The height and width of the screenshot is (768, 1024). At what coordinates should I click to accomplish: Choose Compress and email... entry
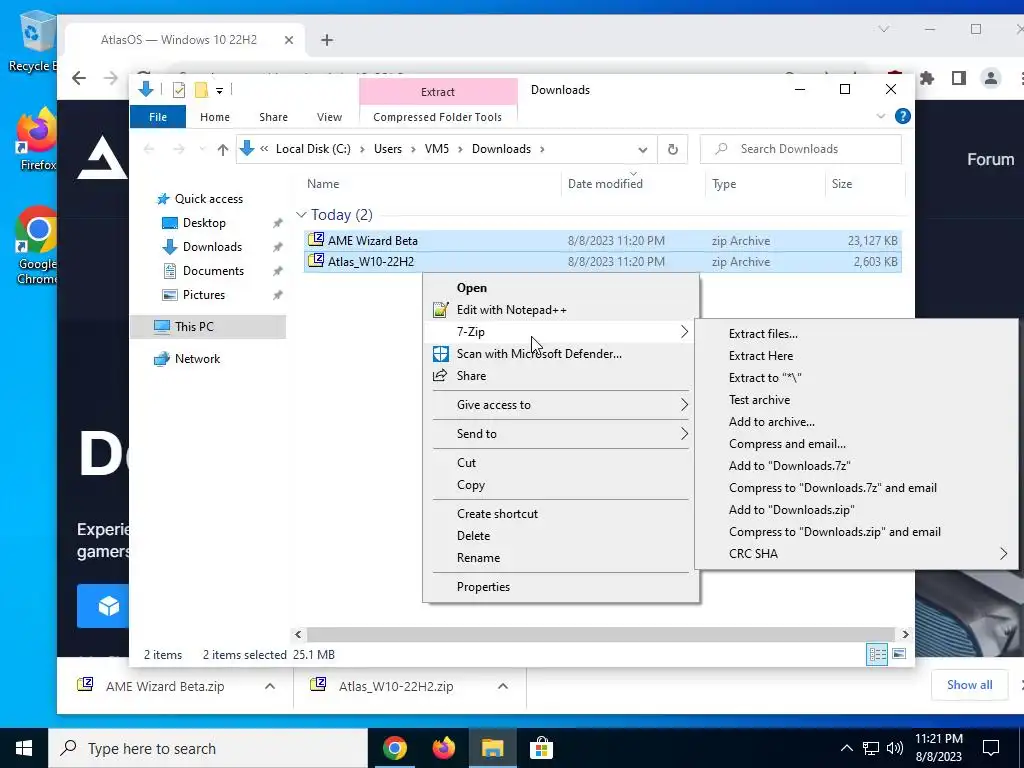click(787, 444)
